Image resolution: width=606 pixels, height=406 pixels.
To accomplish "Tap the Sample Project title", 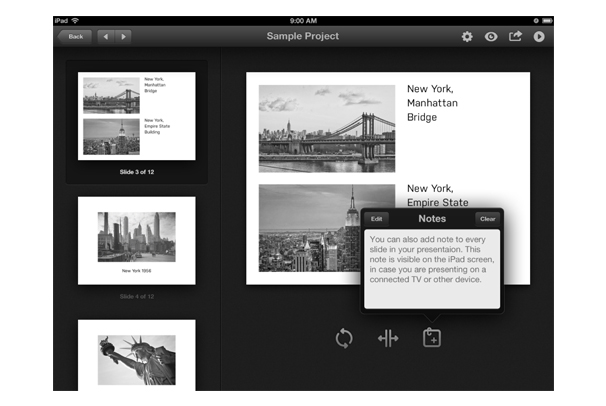I will click(302, 37).
